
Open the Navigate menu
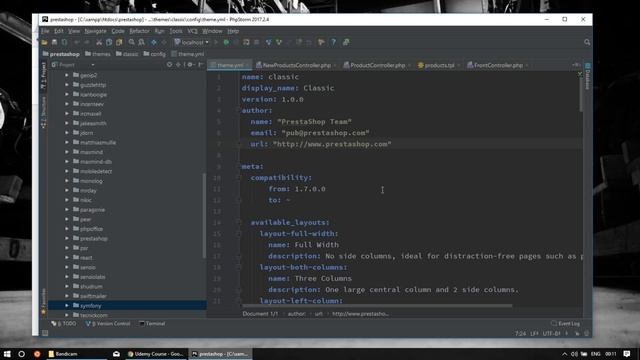click(x=96, y=31)
